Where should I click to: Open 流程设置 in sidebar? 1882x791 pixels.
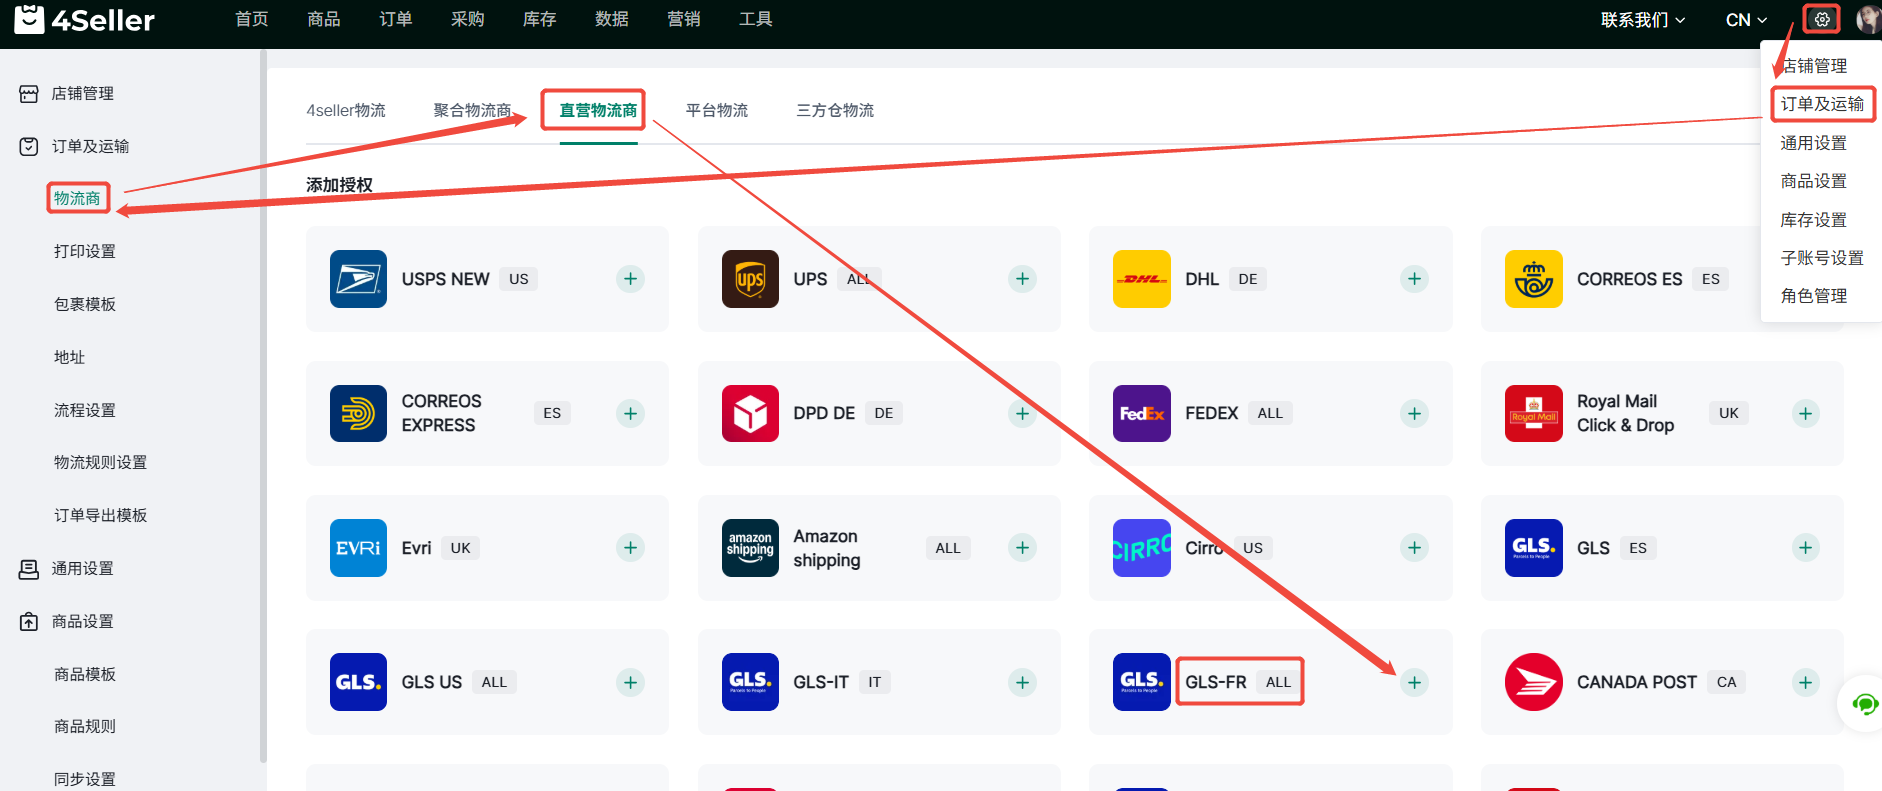[85, 410]
